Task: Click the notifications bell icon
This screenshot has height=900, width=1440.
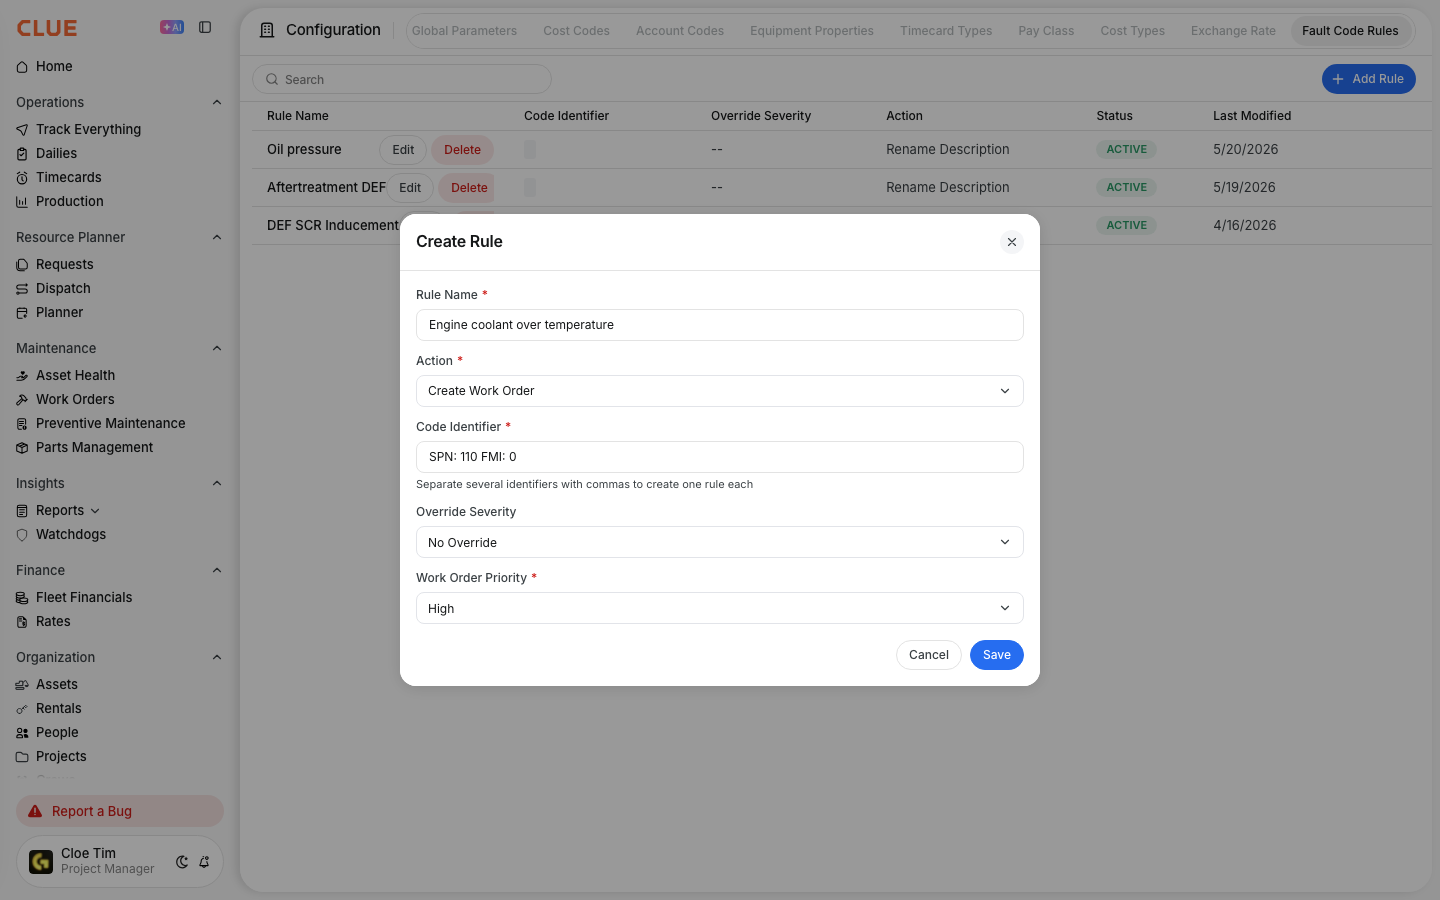Action: click(x=204, y=862)
